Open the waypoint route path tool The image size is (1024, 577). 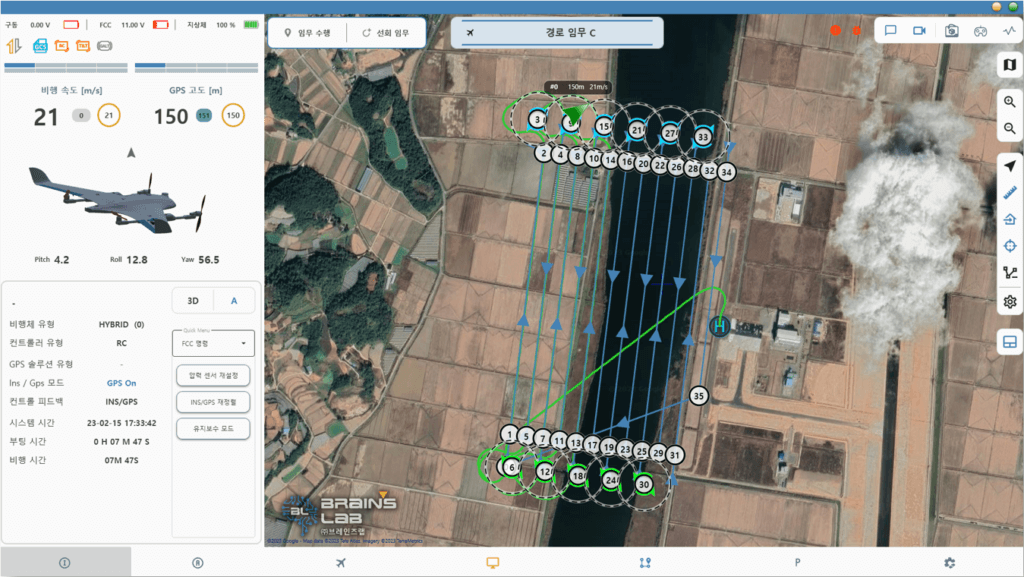point(1010,272)
